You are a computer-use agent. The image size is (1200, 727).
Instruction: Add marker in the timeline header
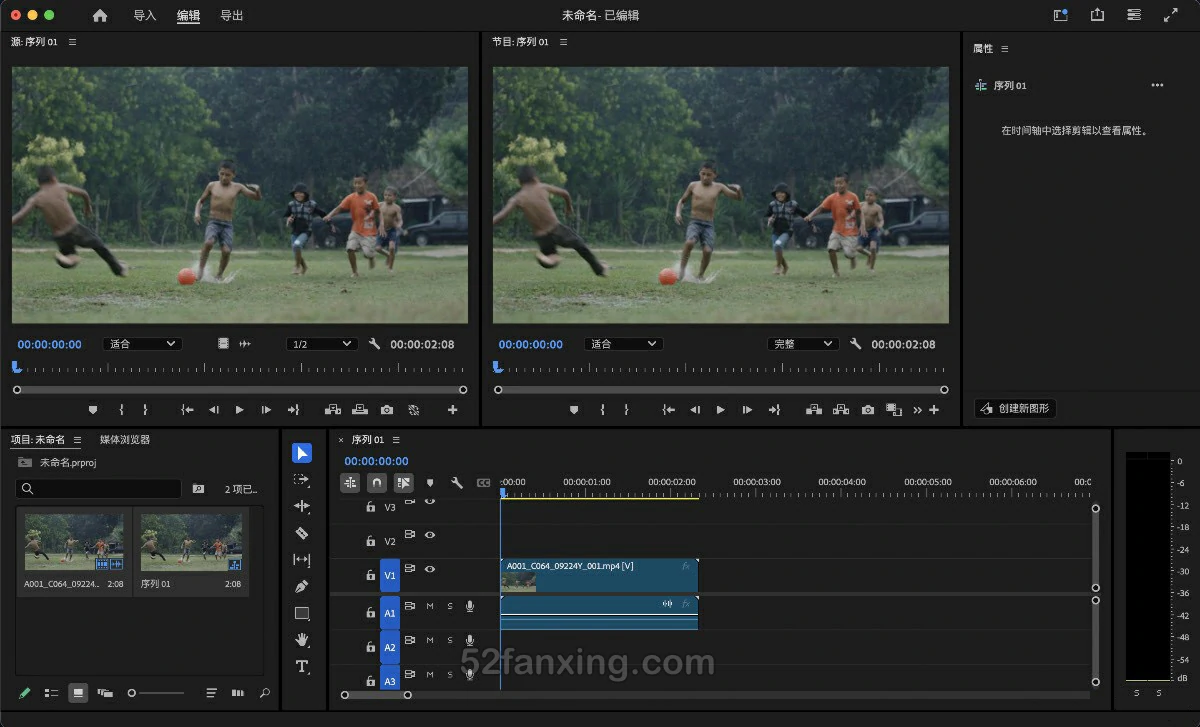tap(430, 483)
